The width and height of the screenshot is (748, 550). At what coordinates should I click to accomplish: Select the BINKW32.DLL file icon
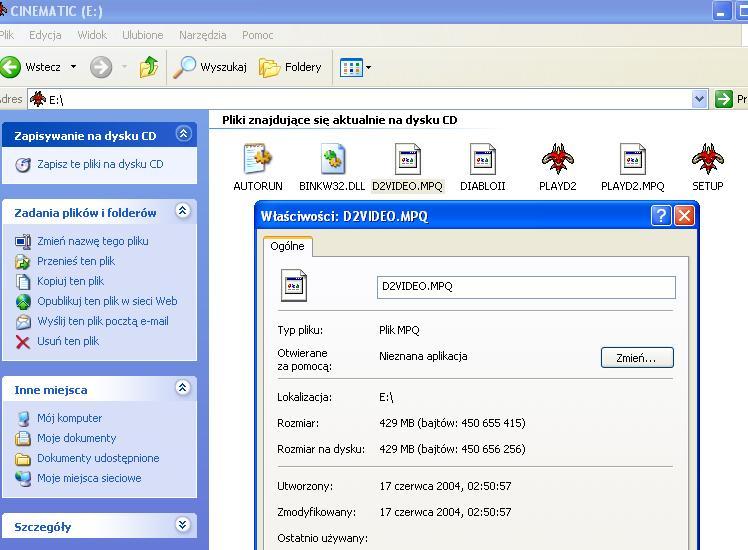click(x=332, y=159)
